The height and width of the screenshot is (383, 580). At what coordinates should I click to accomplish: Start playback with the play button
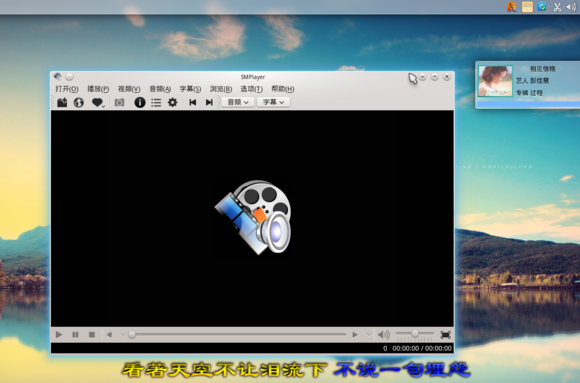tap(59, 335)
